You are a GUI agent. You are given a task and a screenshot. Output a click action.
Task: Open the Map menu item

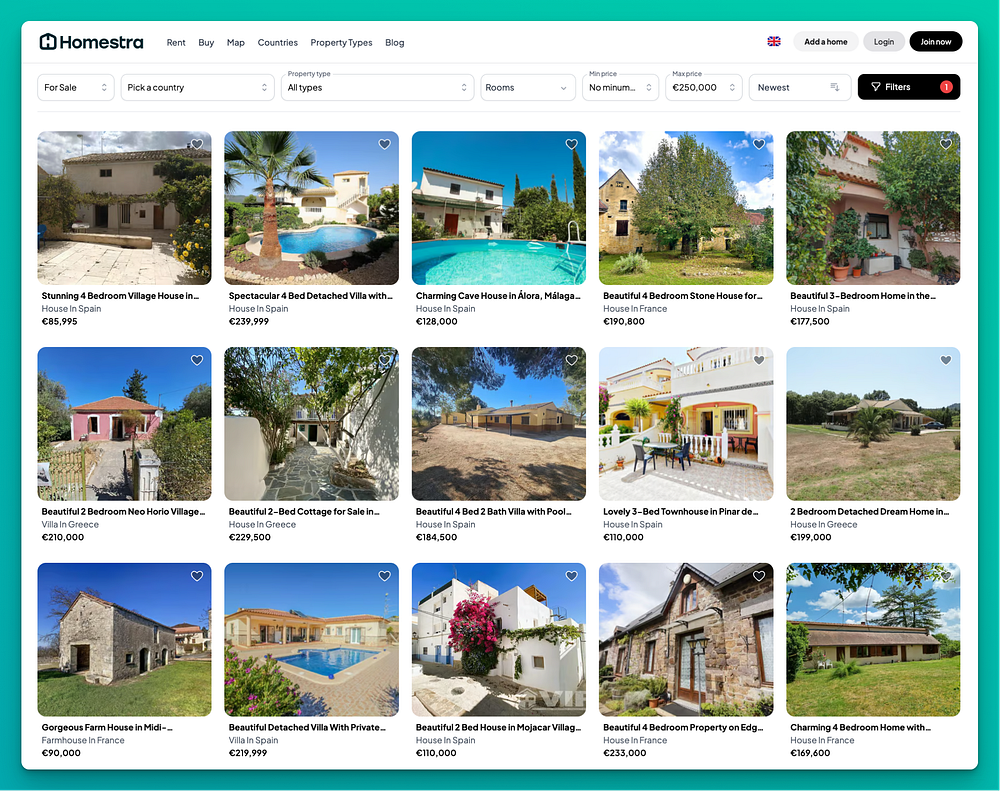(236, 43)
